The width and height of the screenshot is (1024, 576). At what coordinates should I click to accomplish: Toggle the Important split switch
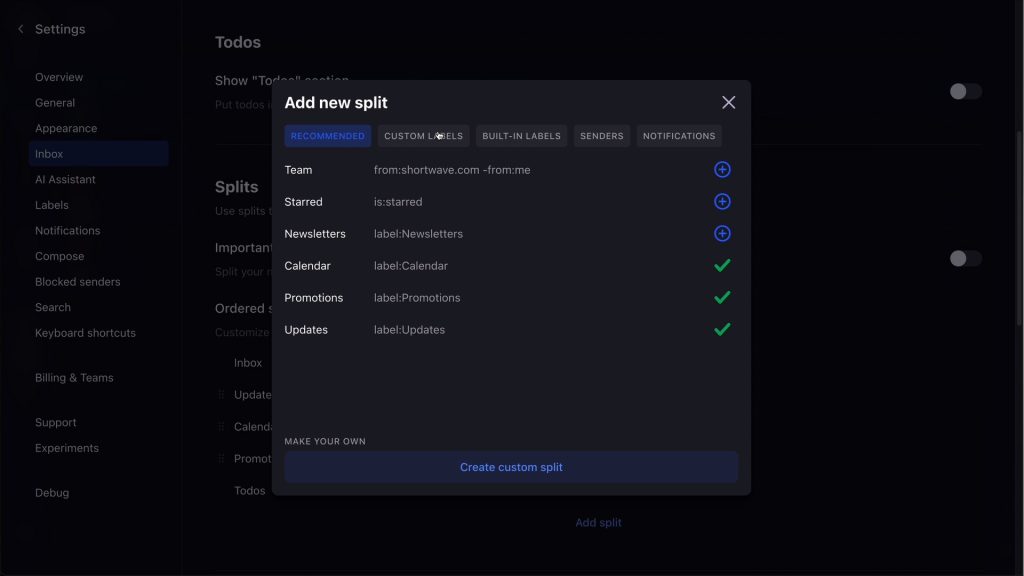pos(965,258)
